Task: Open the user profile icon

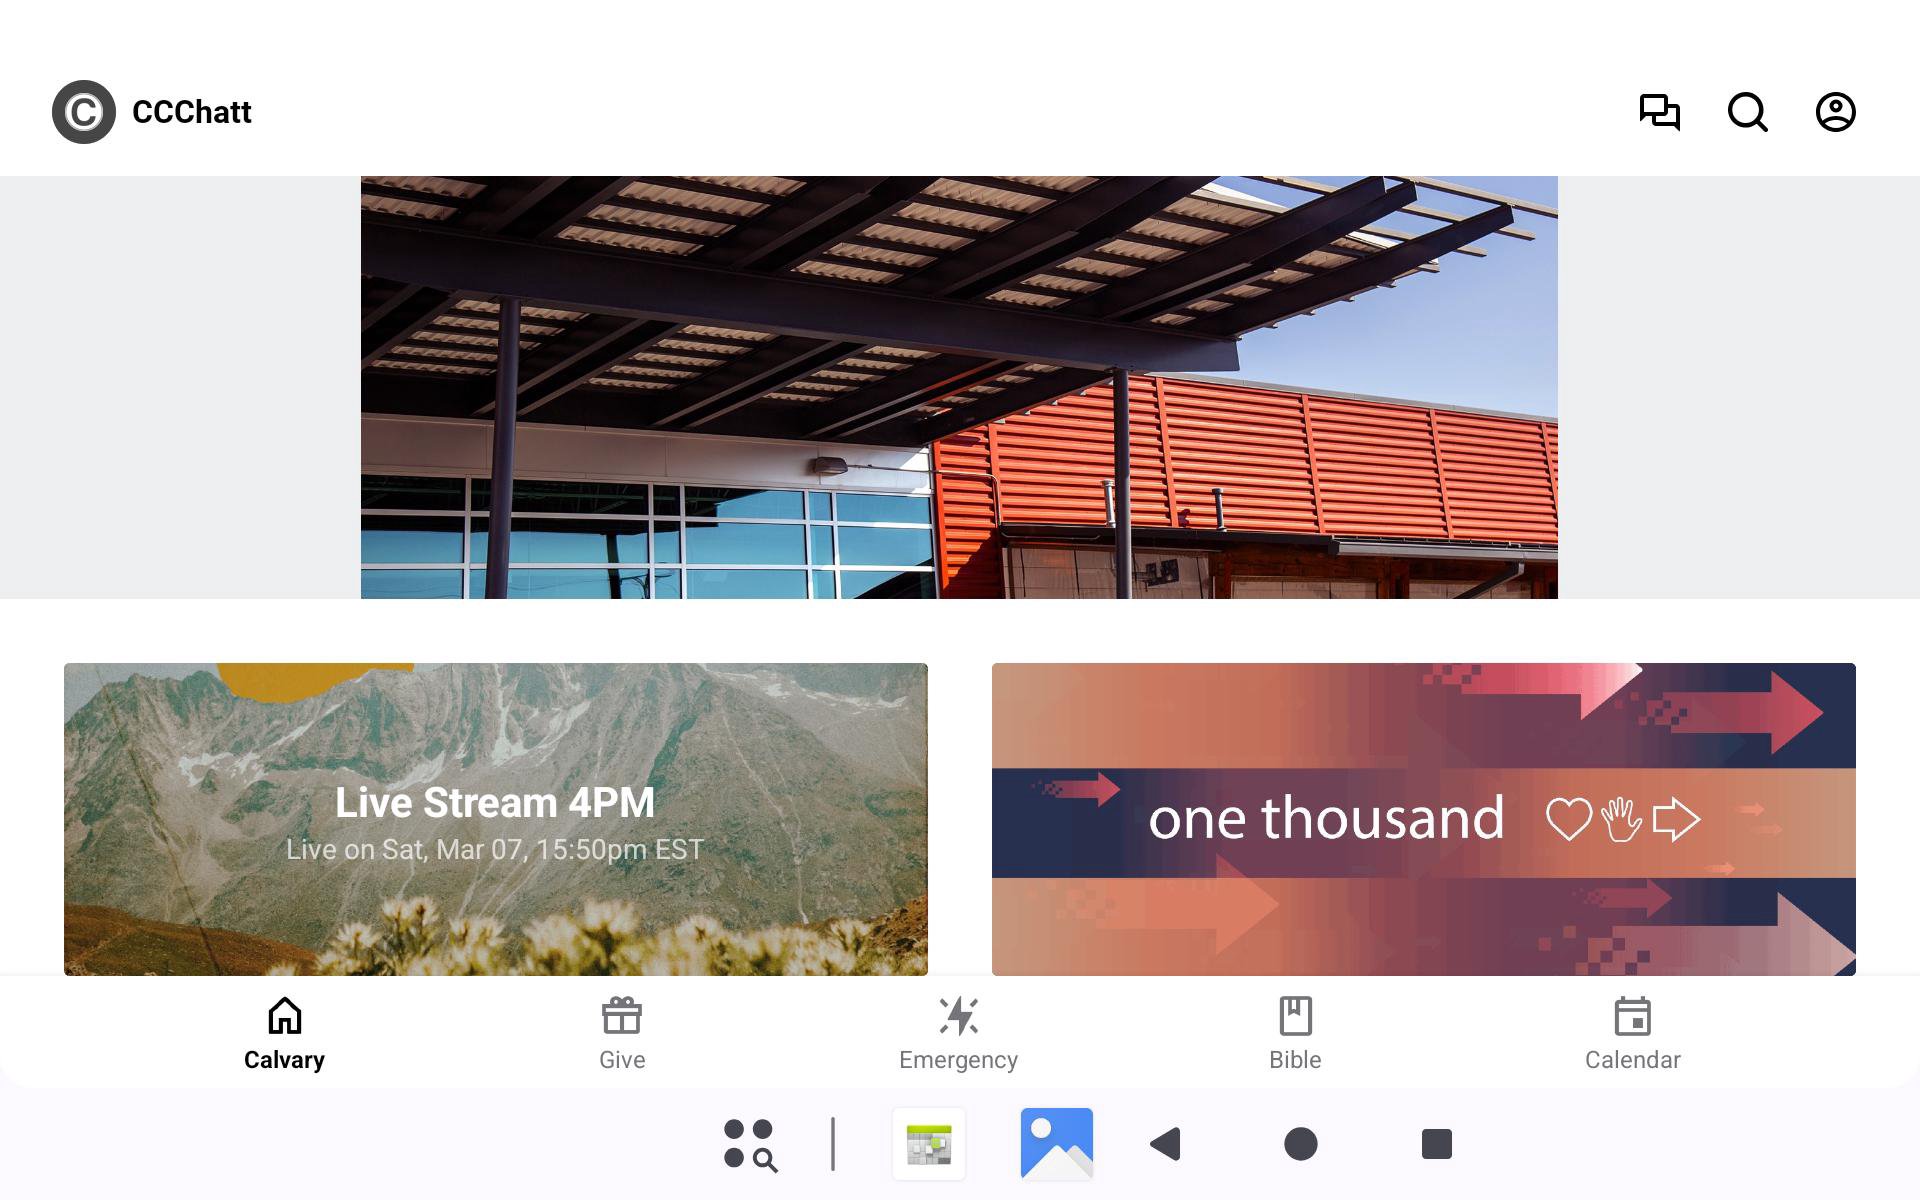Action: (1835, 112)
